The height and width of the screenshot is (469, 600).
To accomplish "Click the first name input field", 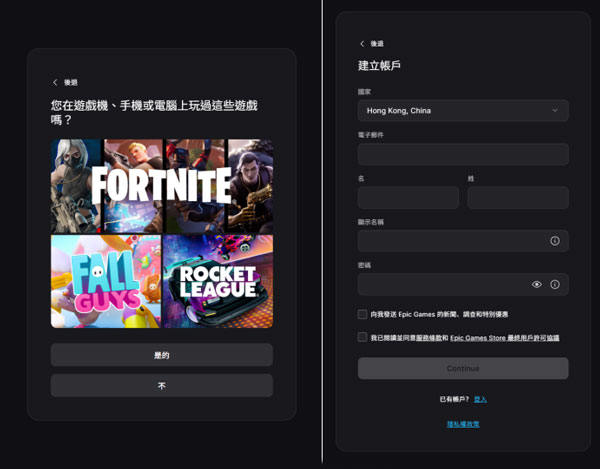I will click(408, 197).
